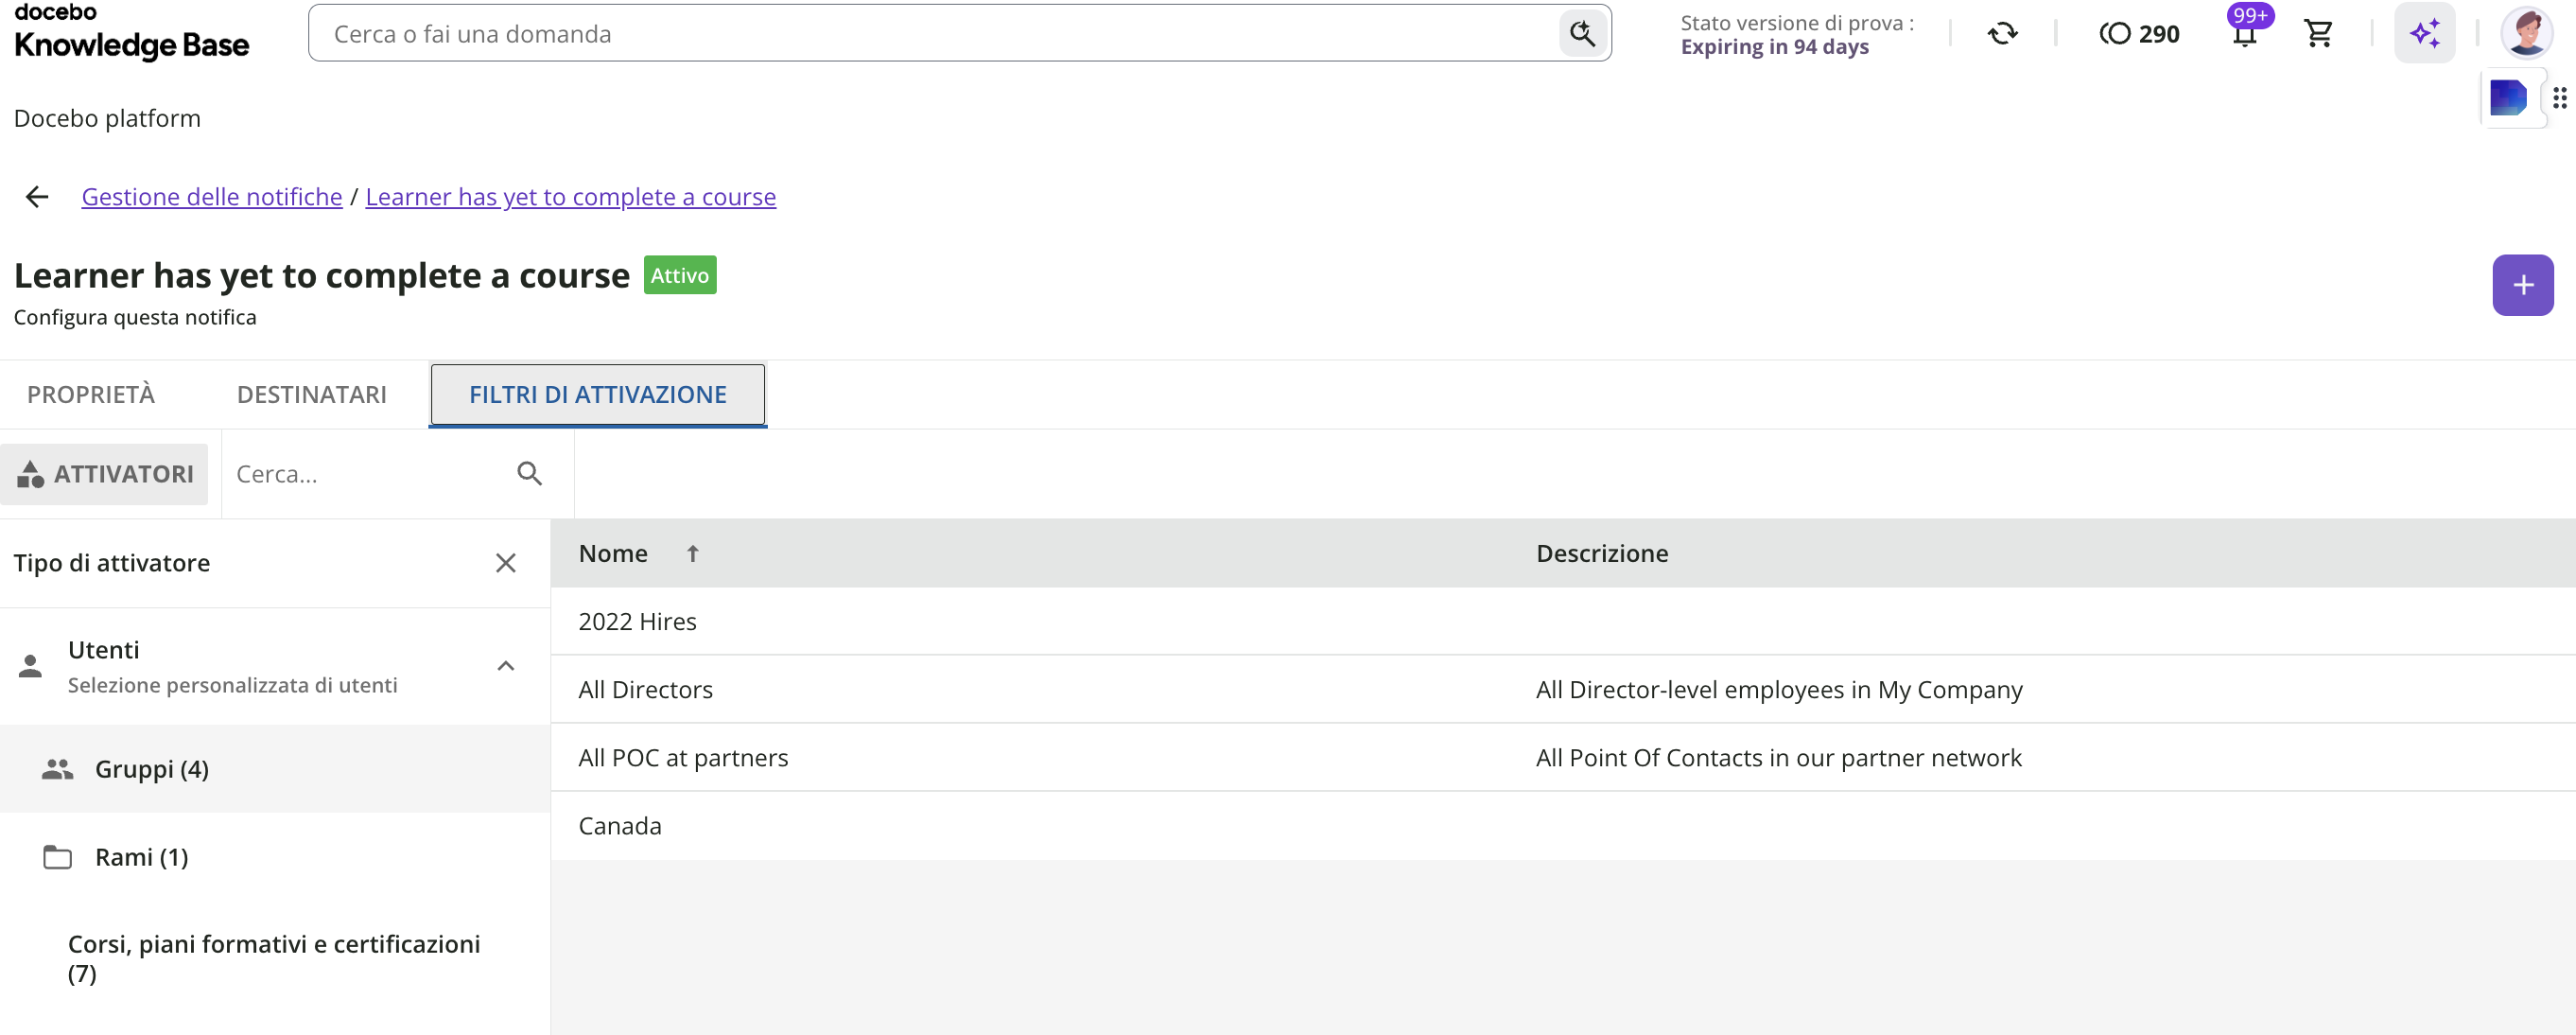Open the Gestione delle notifiche breadcrumb link
The height and width of the screenshot is (1035, 2576).
pos(212,197)
